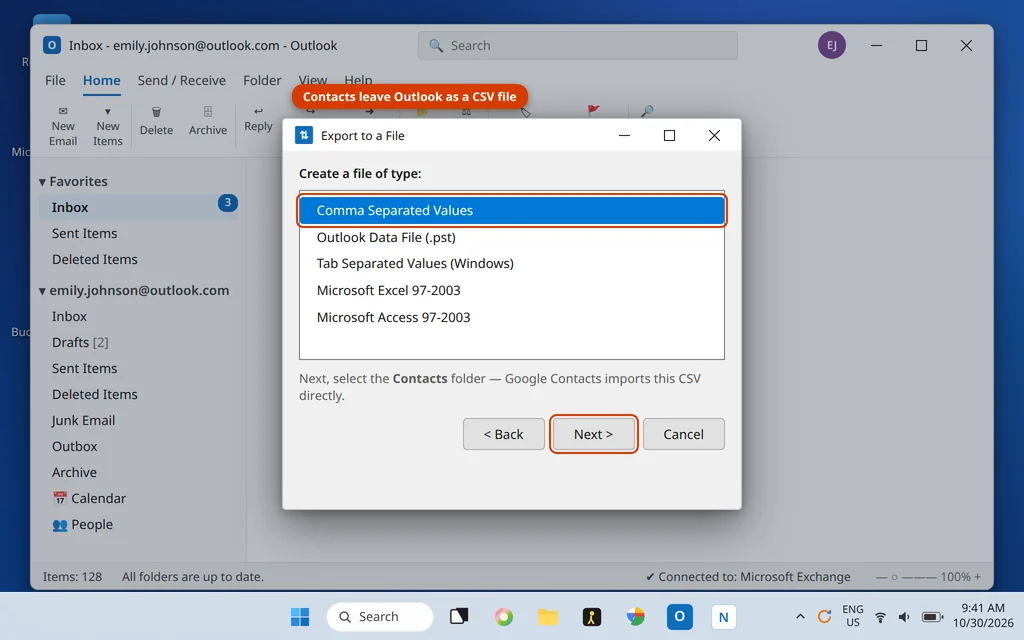Select Tab Separated Values (Windows)
Viewport: 1024px width, 640px height.
tap(512, 263)
